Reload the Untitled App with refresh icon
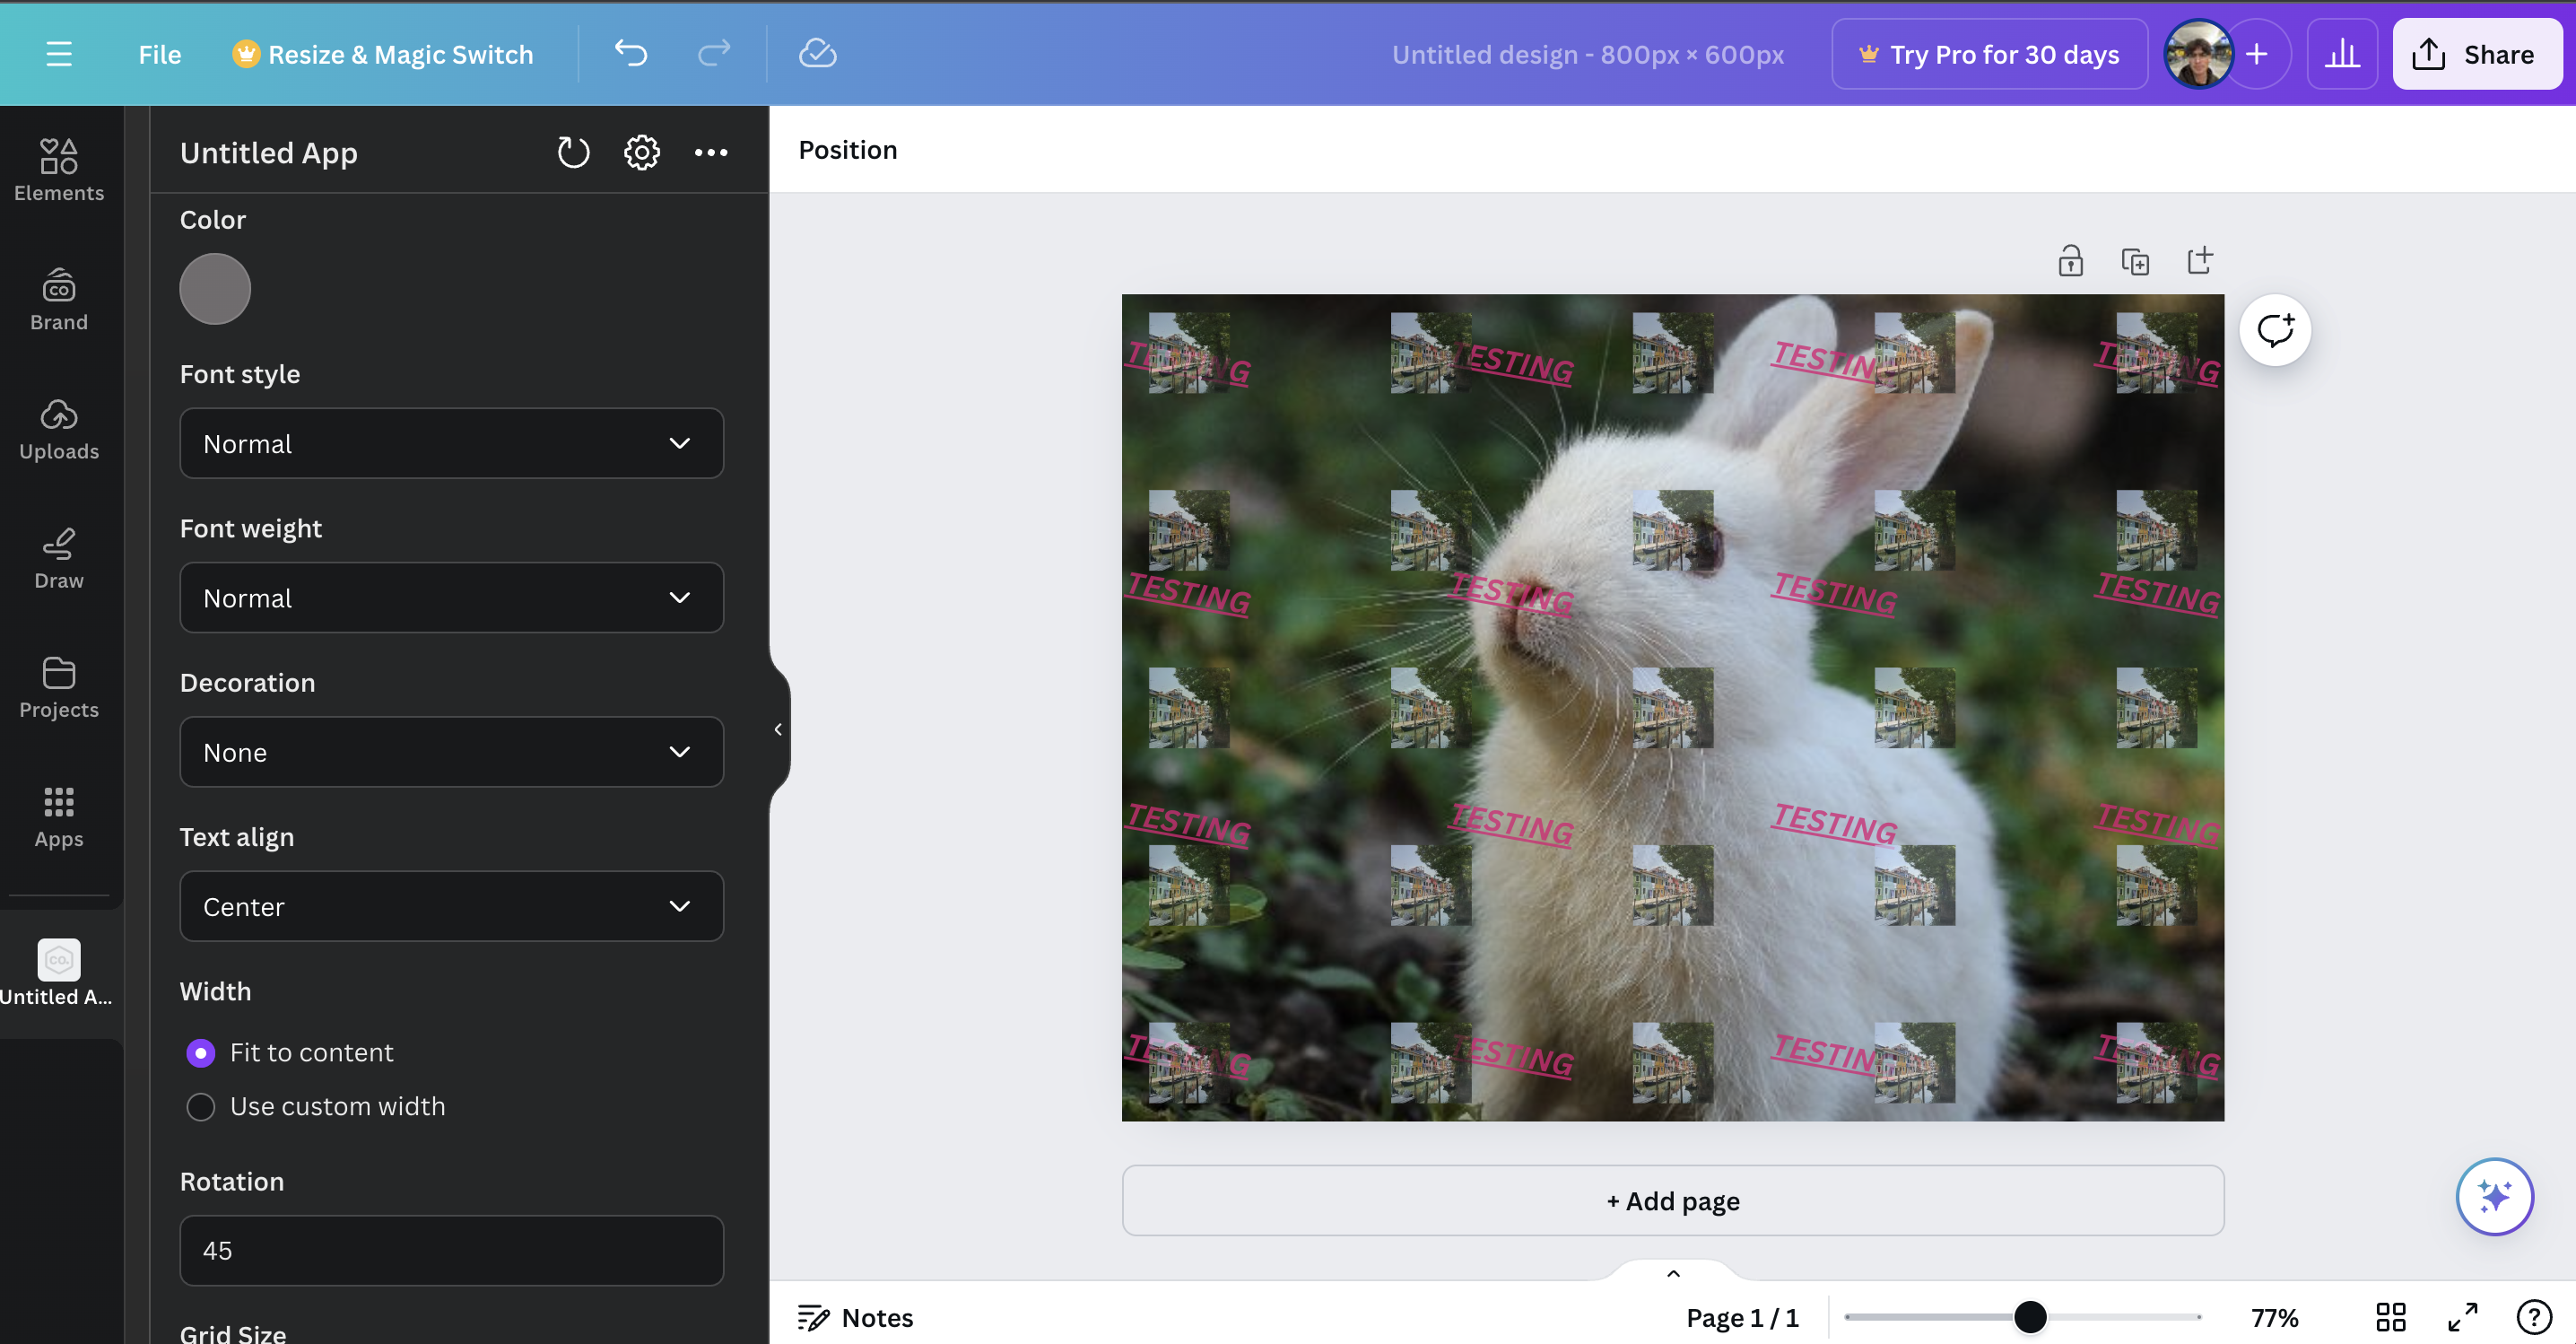 pos(573,153)
